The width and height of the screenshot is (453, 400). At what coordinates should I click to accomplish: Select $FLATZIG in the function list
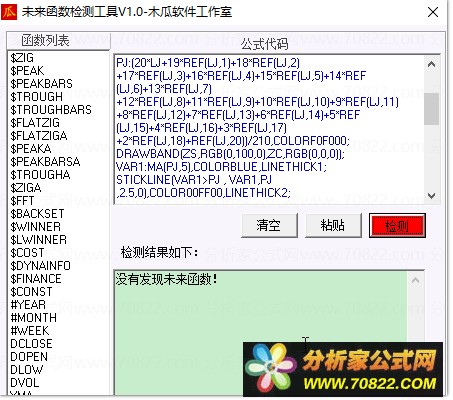click(x=35, y=123)
